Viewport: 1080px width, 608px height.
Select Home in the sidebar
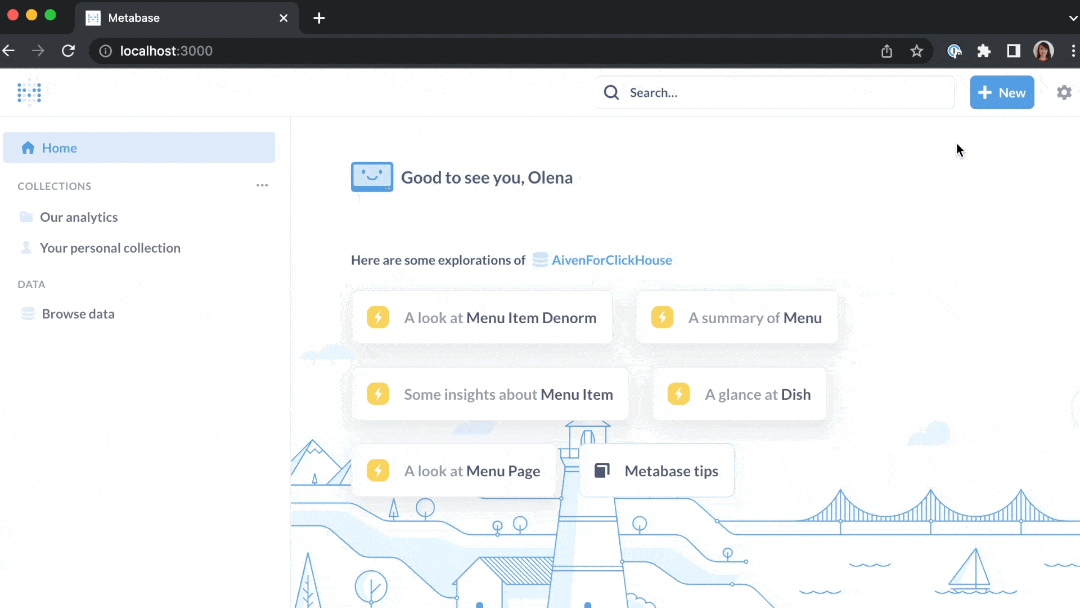coord(139,148)
